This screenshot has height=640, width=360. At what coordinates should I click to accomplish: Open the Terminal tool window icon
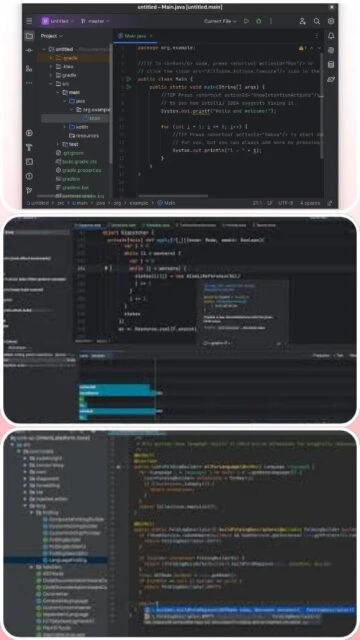click(29, 162)
